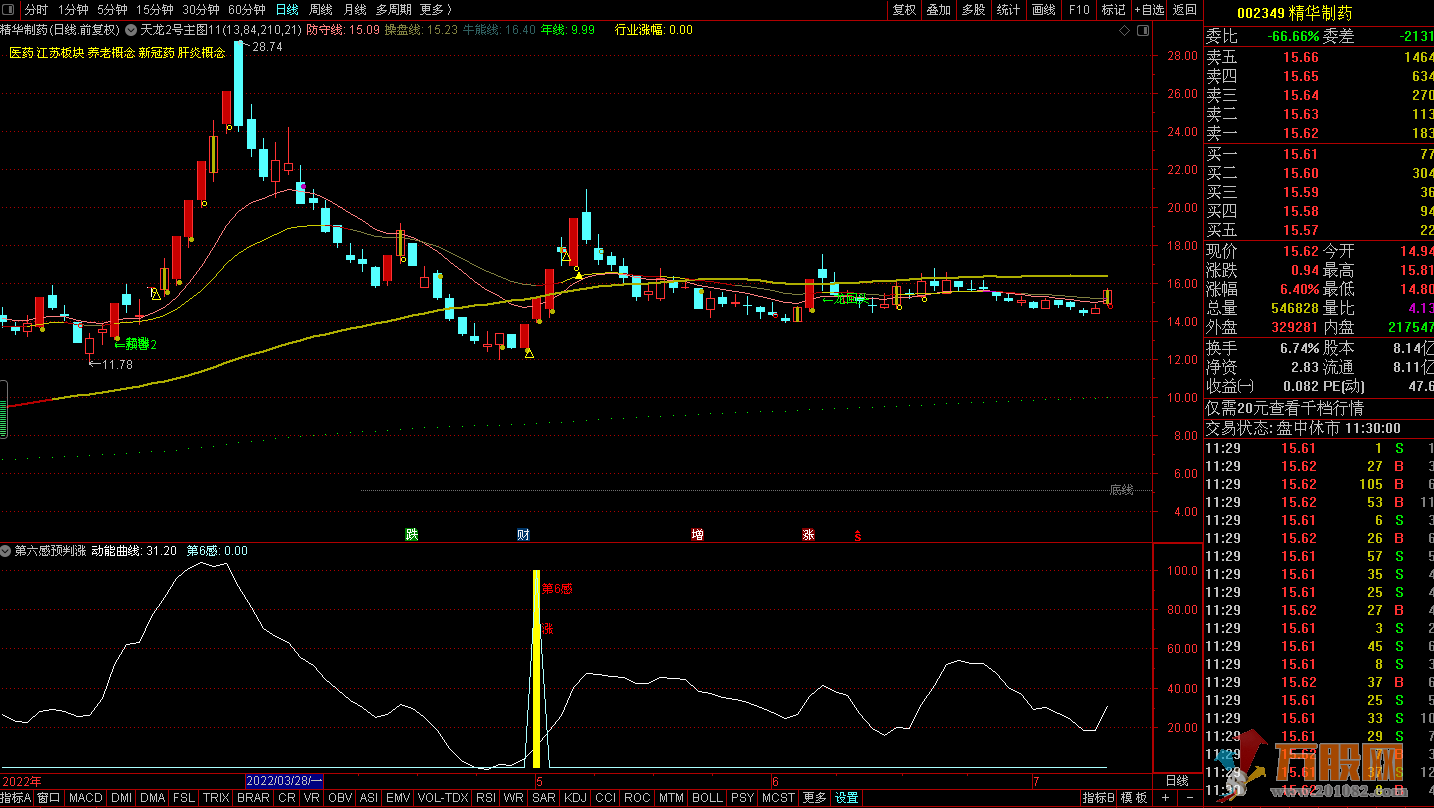Switch indicator to DMA
The width and height of the screenshot is (1434, 808).
153,798
